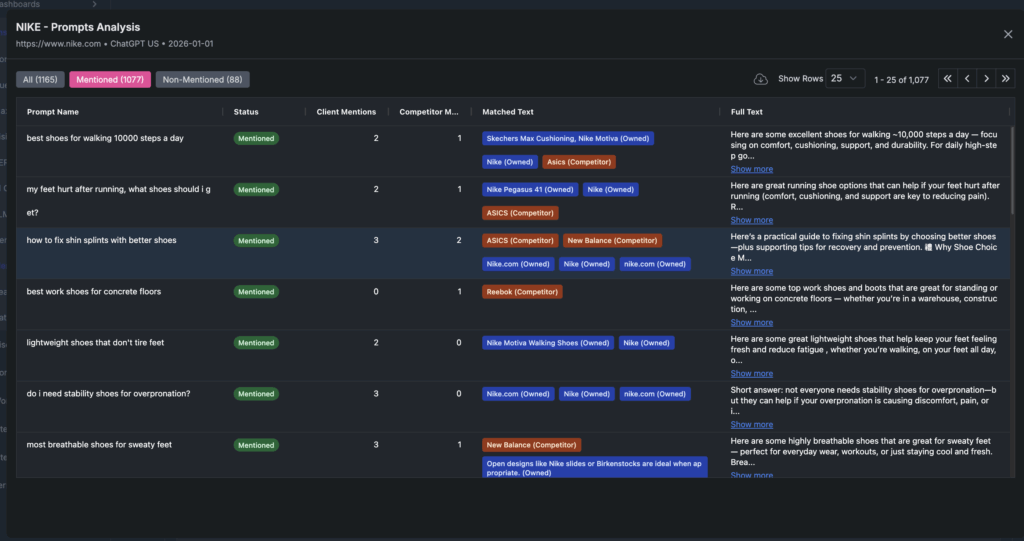Viewport: 1024px width, 541px height.
Task: Select the Mentioned (1077) filter tab
Action: click(111, 79)
